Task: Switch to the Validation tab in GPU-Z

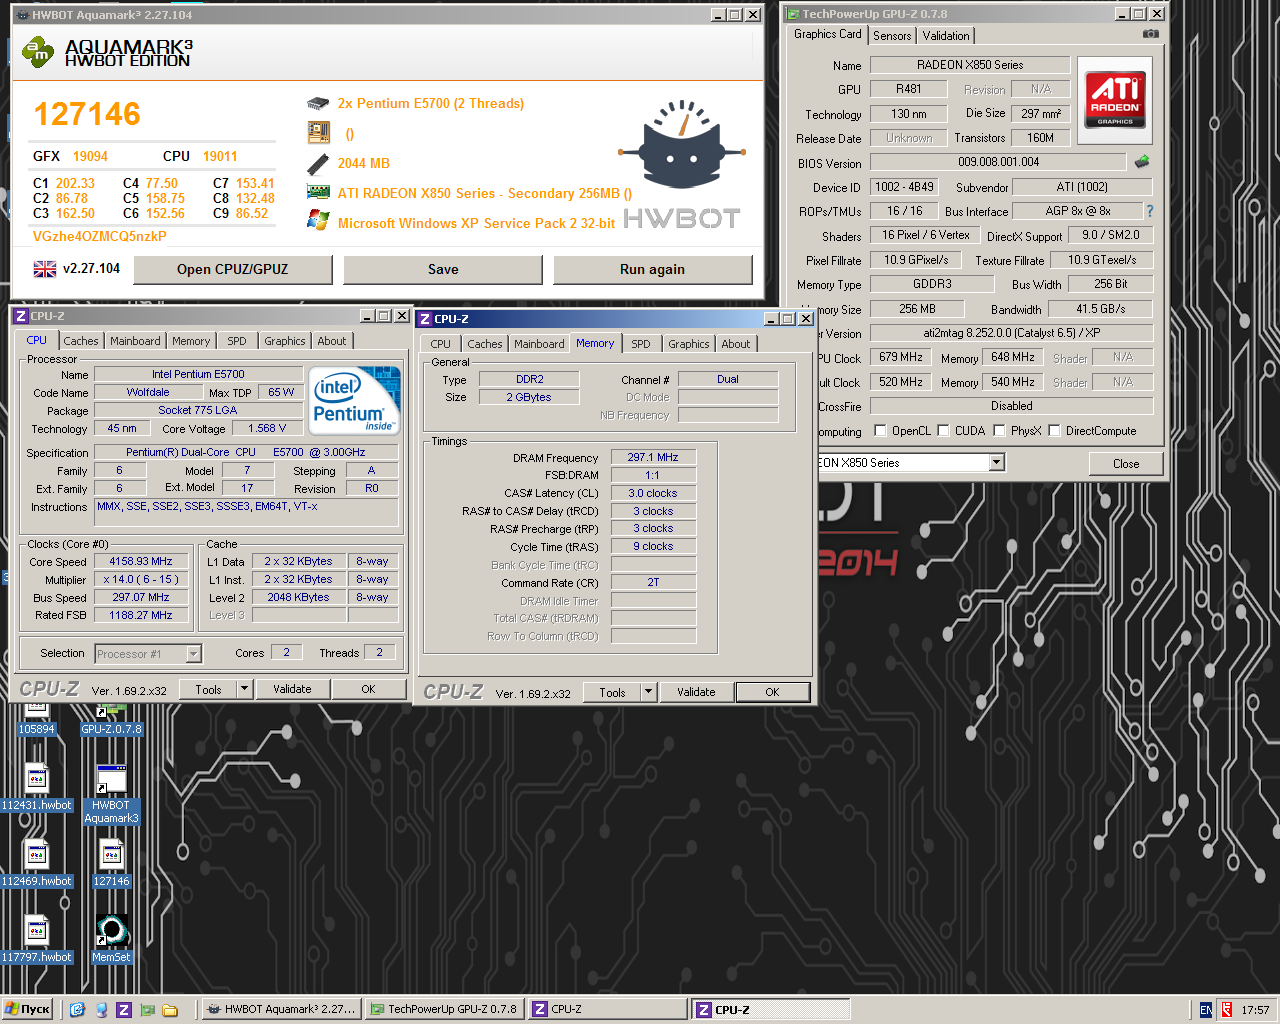Action: [946, 35]
